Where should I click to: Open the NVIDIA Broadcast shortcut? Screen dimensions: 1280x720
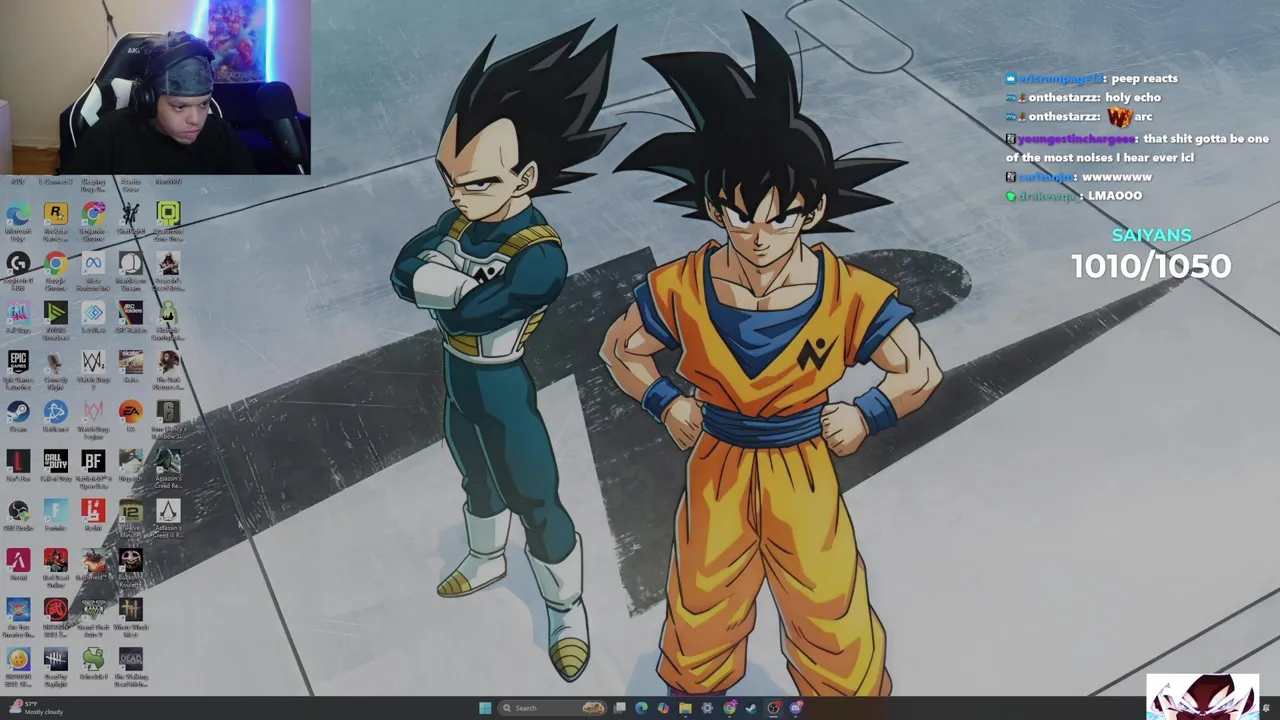[x=55, y=320]
